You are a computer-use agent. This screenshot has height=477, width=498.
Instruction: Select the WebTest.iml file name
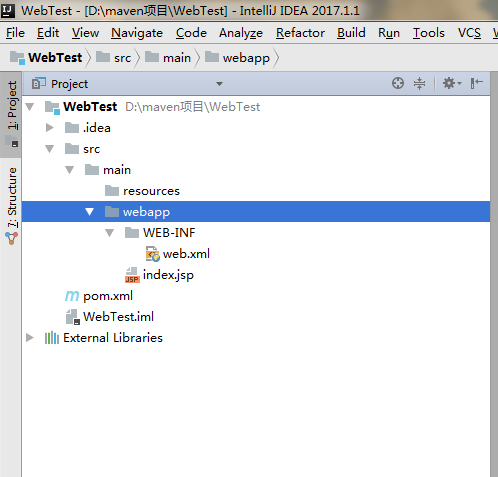coord(119,317)
